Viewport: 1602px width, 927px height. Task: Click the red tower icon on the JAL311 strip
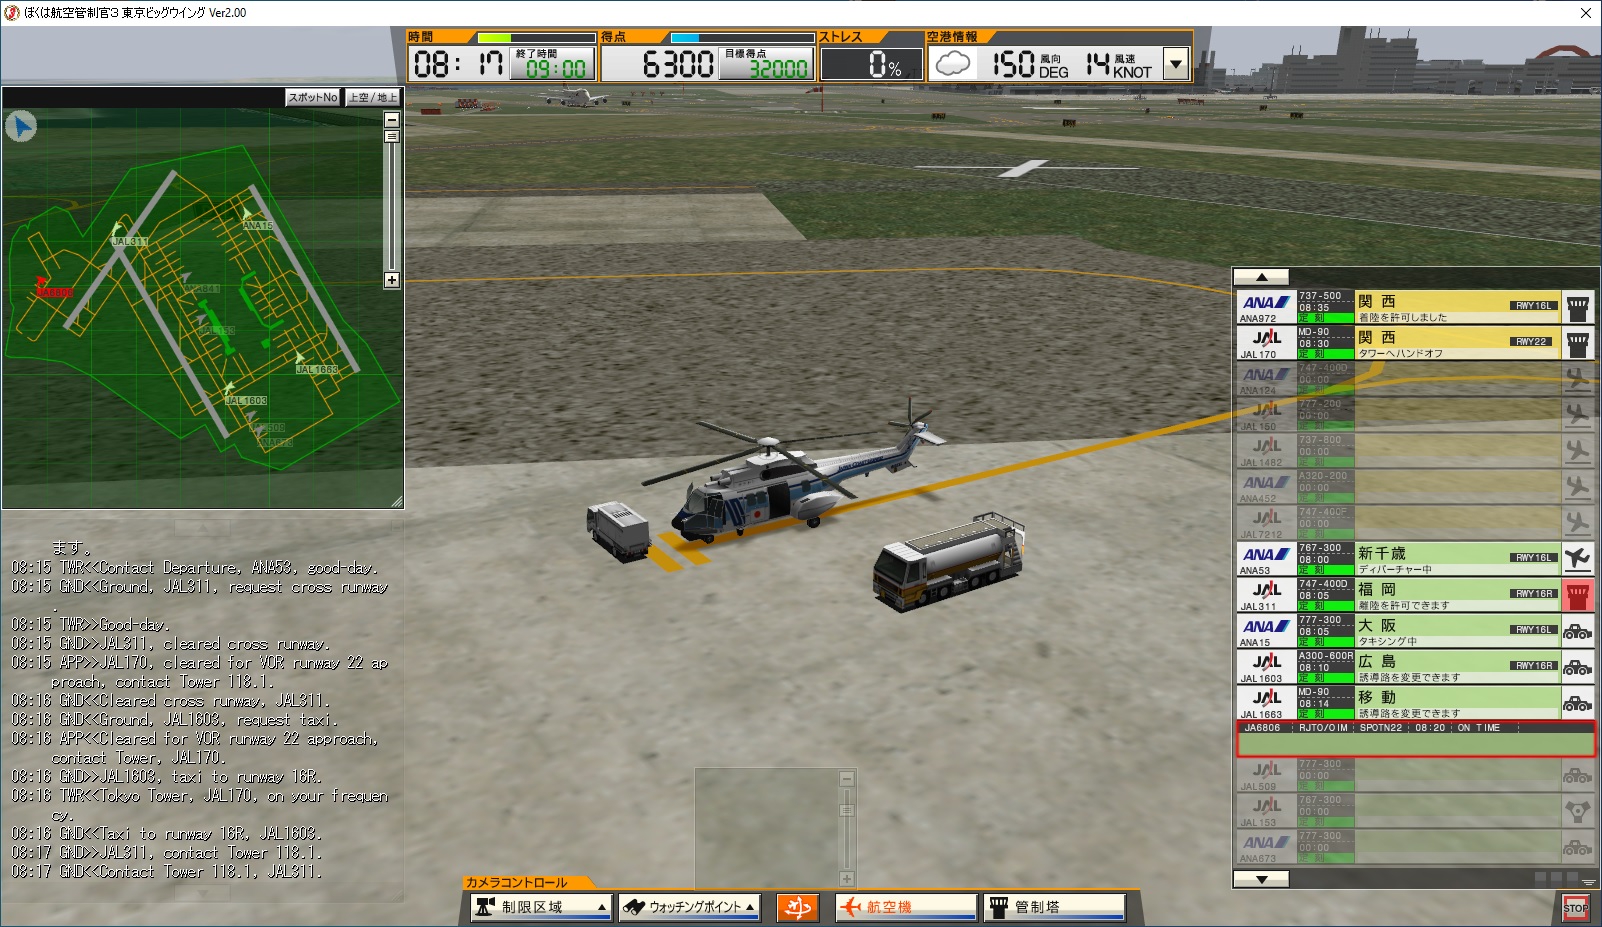1578,595
